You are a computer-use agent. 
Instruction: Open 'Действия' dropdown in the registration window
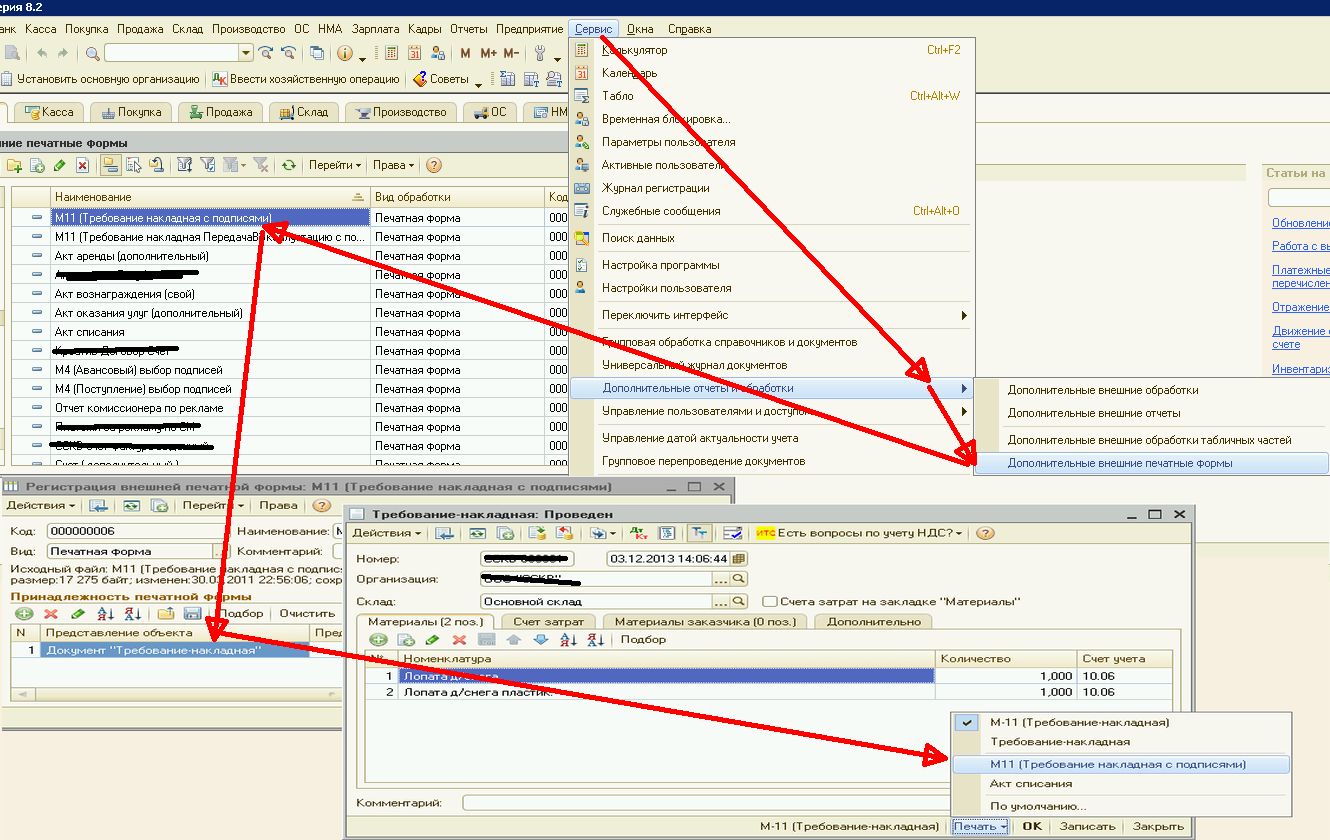coord(43,506)
